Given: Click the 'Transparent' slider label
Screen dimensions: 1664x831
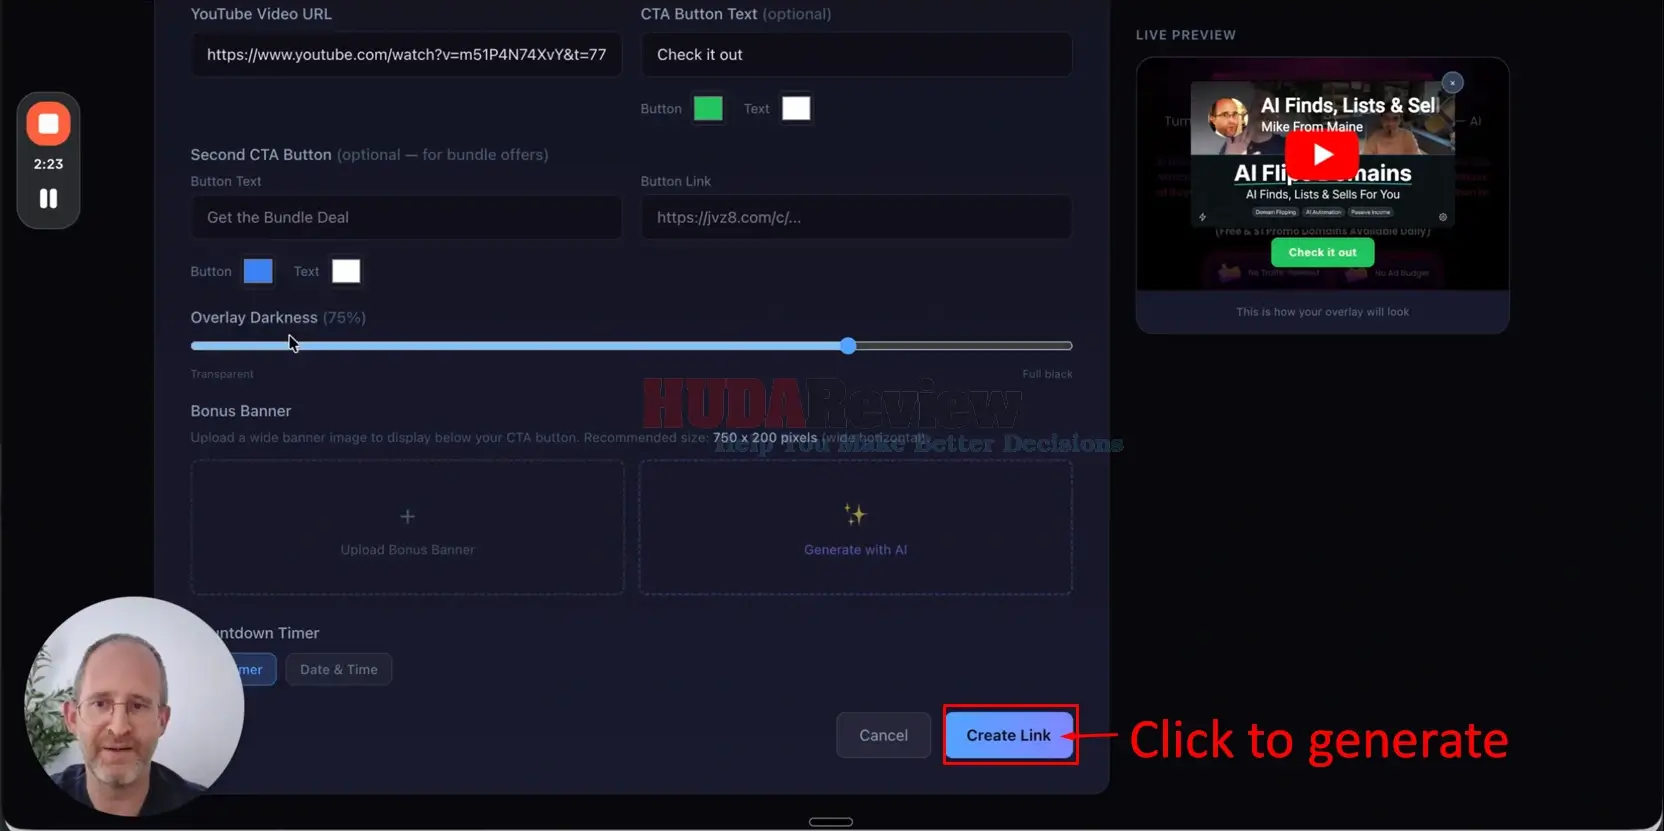Looking at the screenshot, I should 222,374.
